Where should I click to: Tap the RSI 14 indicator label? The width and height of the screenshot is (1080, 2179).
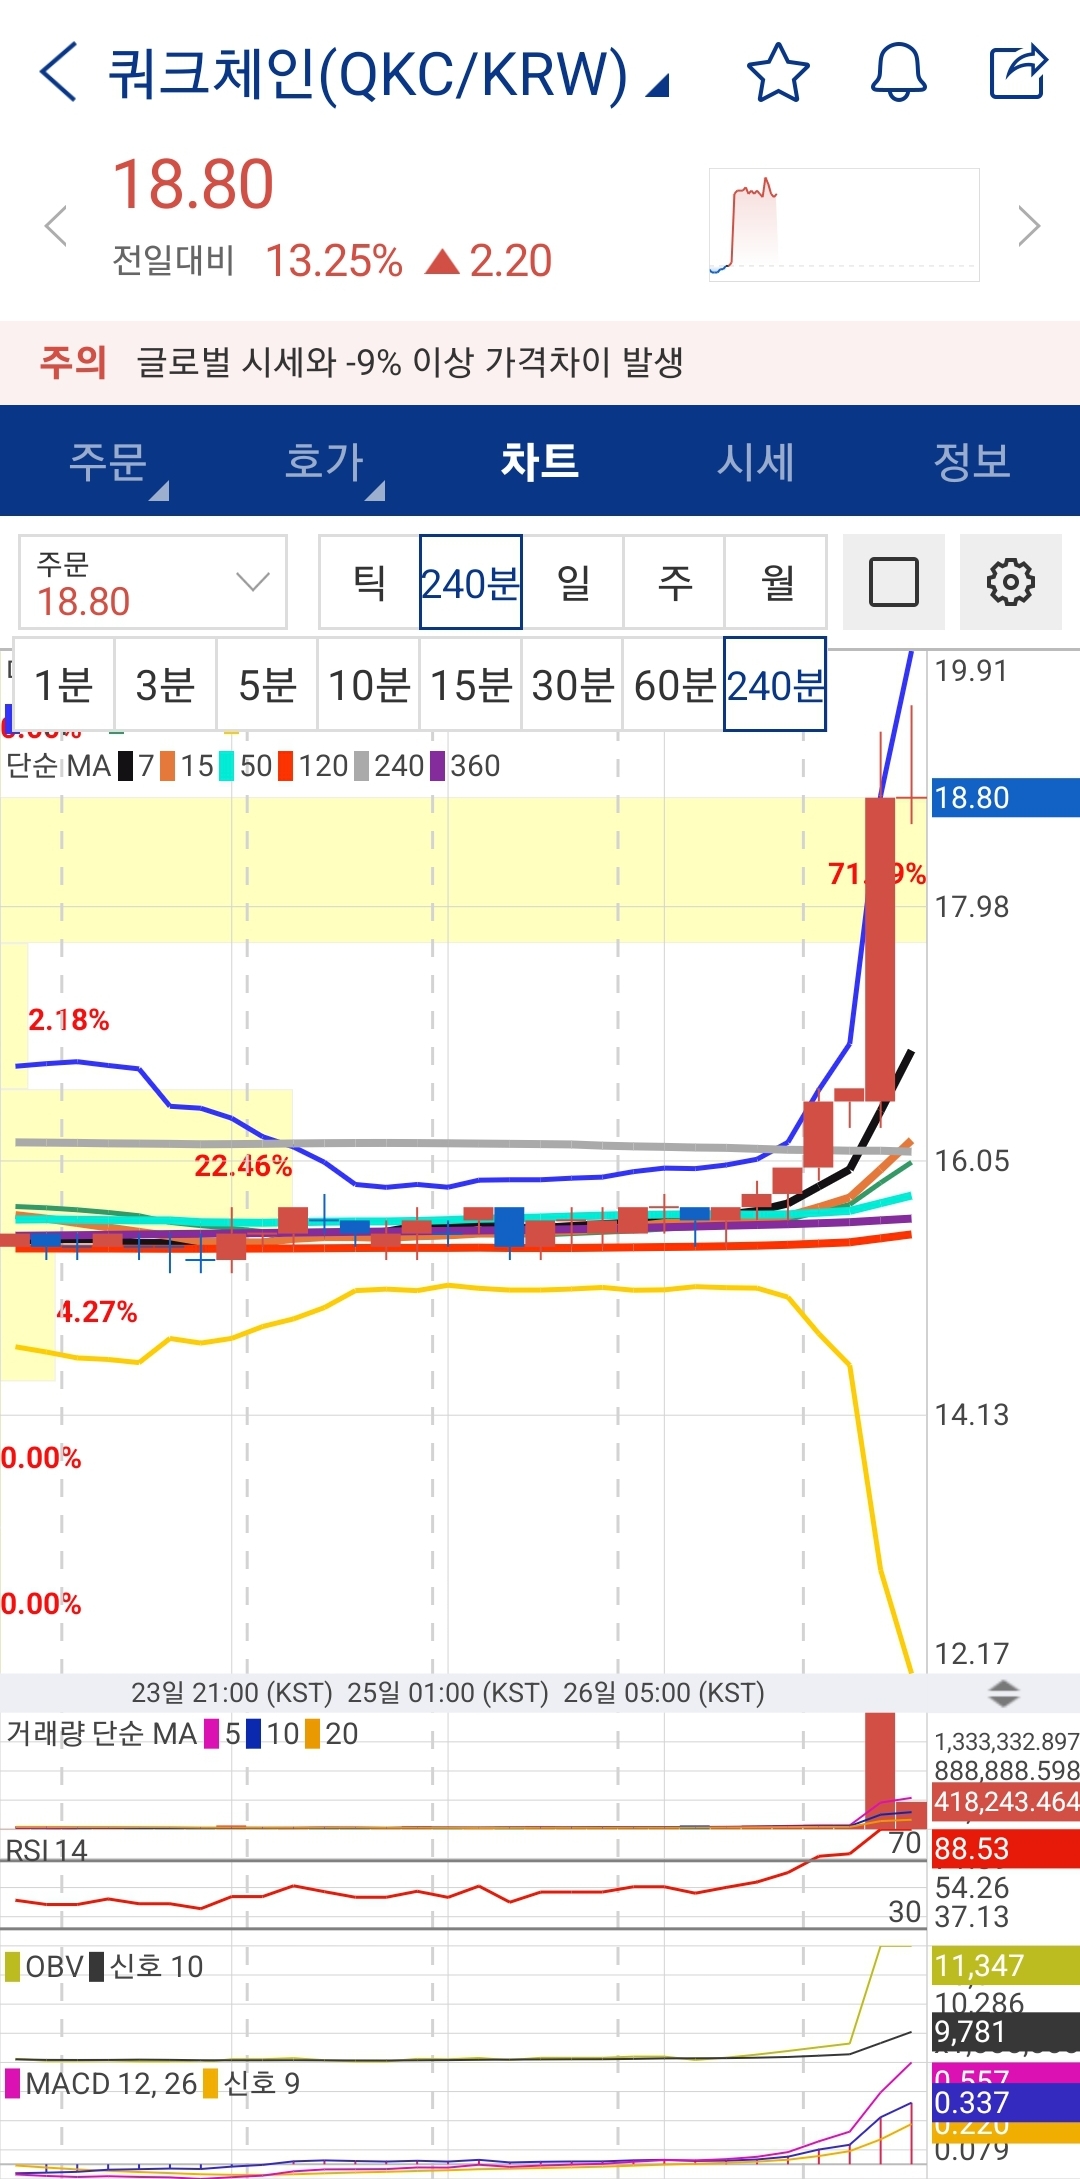(x=47, y=1850)
